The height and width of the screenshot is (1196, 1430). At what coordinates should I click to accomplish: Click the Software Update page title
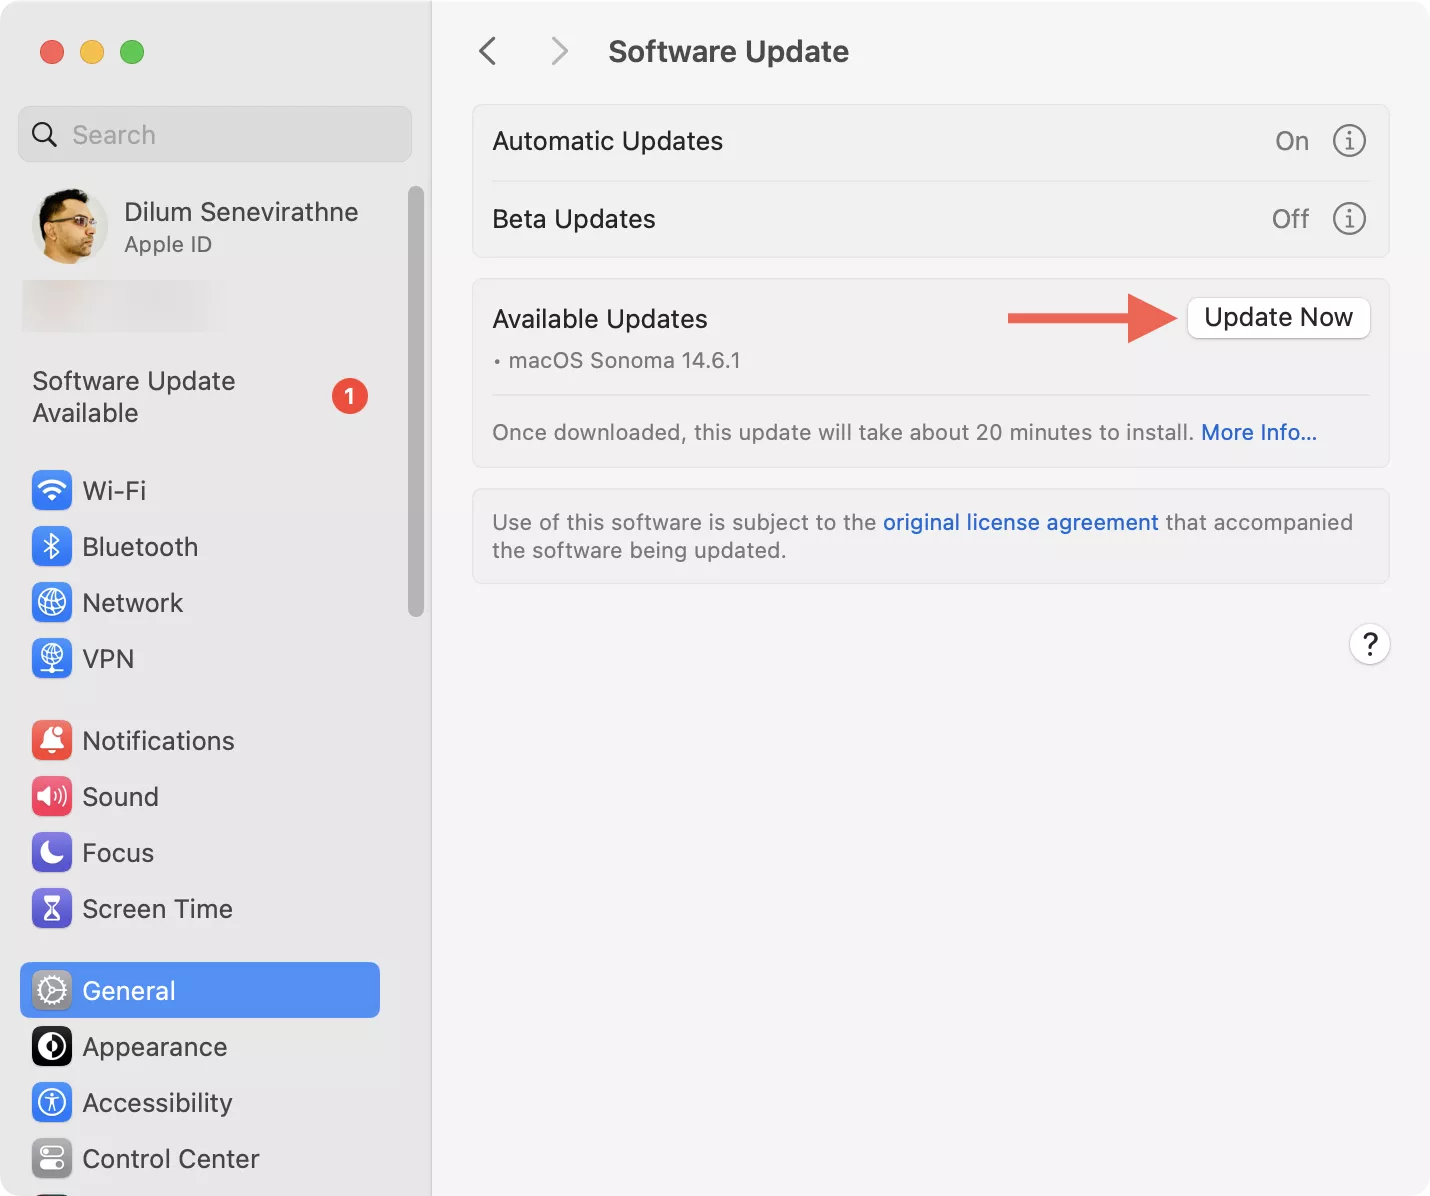pyautogui.click(x=729, y=51)
